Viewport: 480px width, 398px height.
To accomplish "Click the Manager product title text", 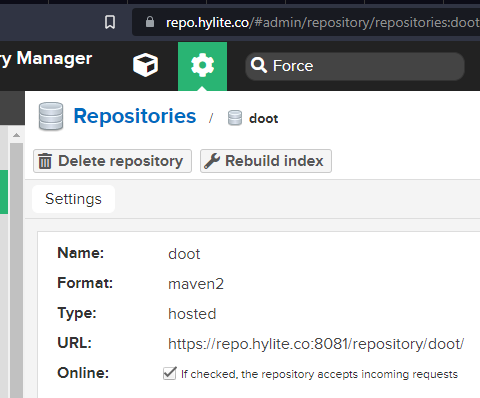I will tap(54, 58).
